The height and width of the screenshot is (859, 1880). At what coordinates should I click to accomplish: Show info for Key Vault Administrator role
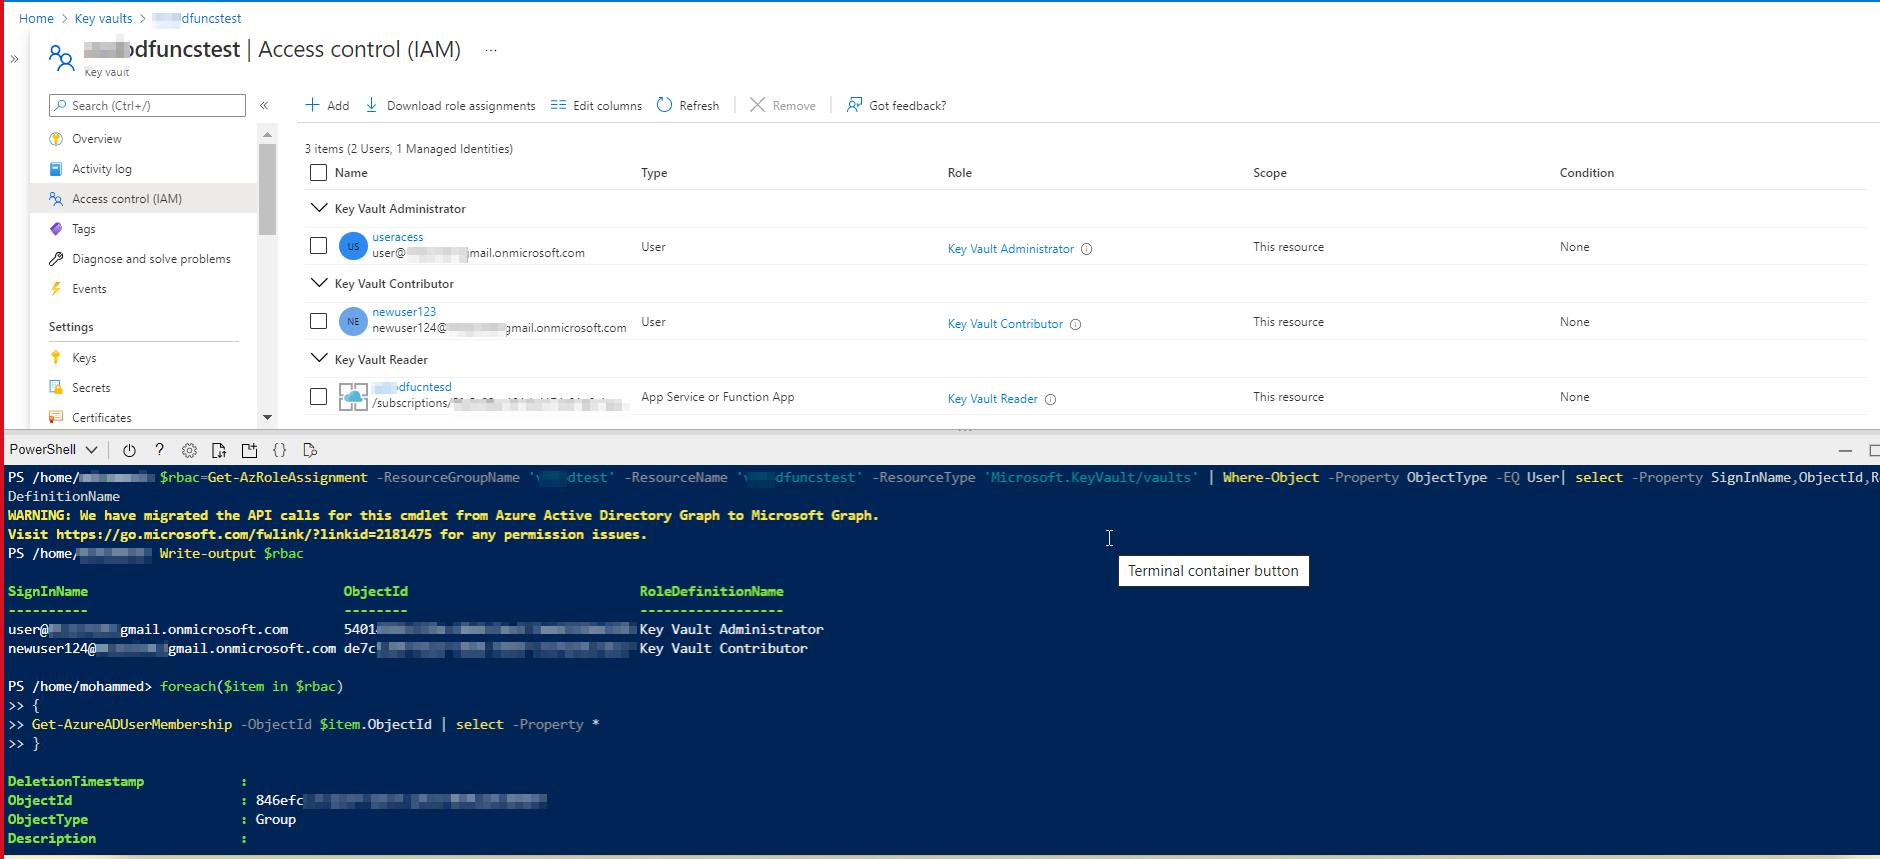1086,249
